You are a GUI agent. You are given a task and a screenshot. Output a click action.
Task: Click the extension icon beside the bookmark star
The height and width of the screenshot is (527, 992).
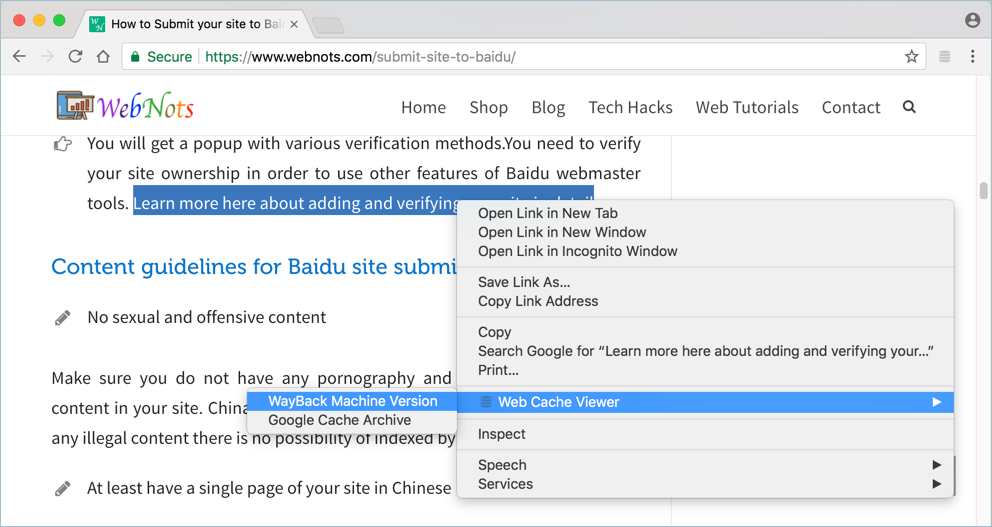coord(944,57)
